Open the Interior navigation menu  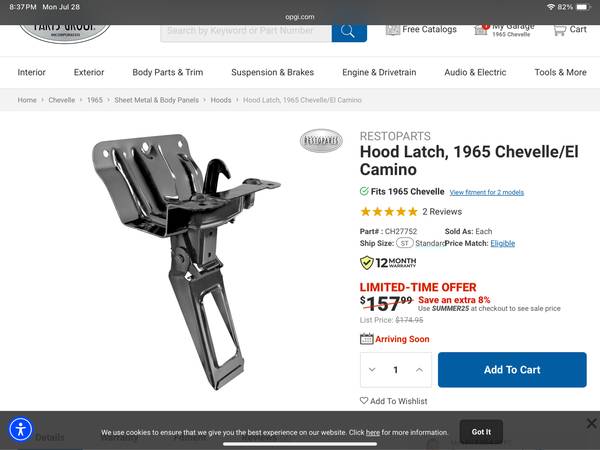coord(31,72)
